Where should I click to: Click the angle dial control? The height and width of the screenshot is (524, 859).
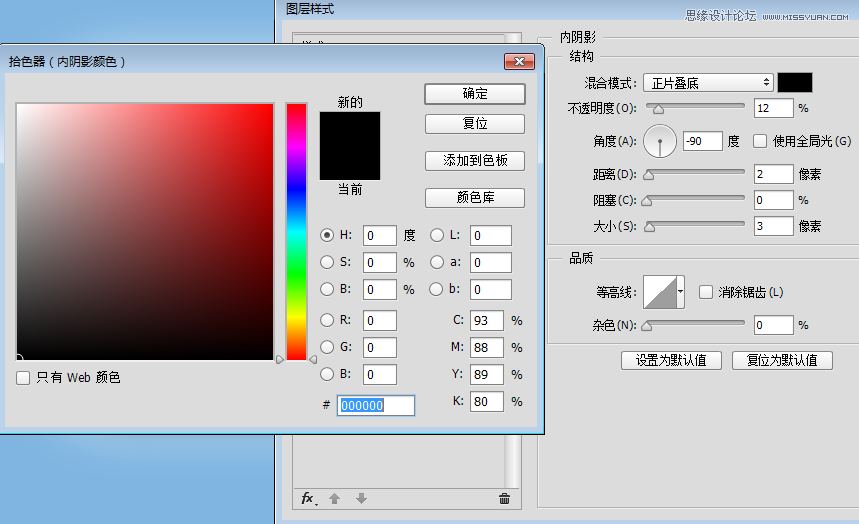click(660, 142)
